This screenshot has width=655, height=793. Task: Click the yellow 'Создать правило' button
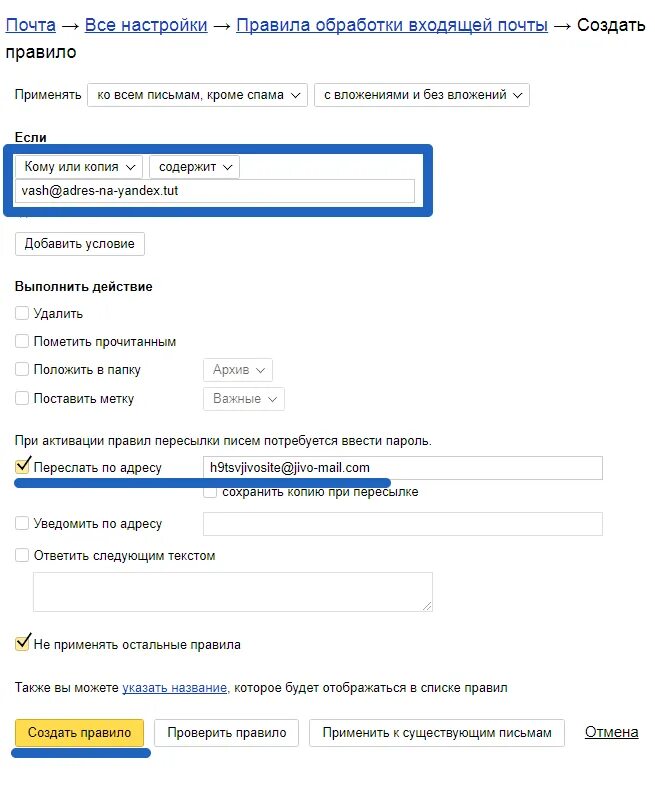point(79,733)
